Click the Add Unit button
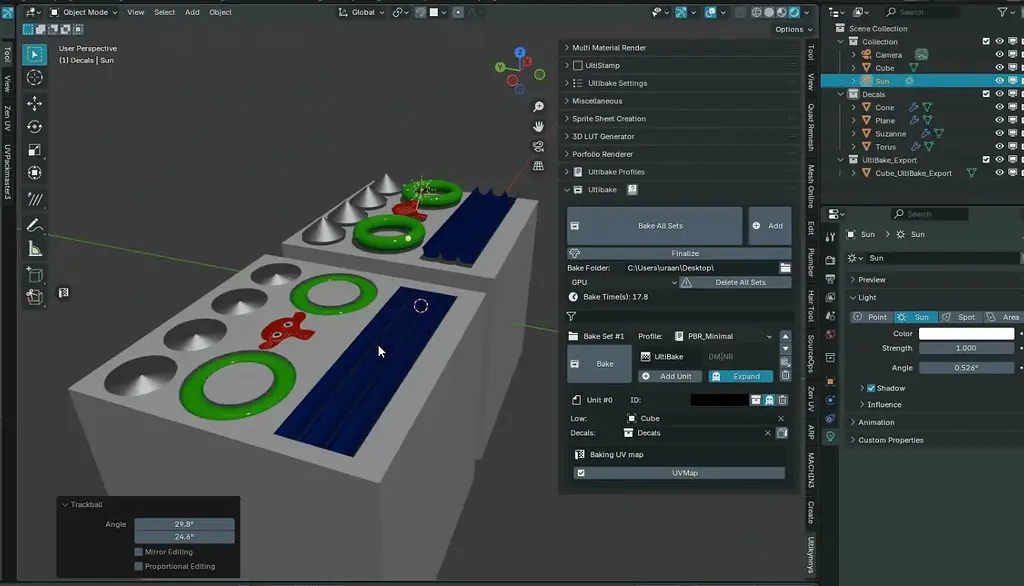This screenshot has width=1024, height=586. coord(669,376)
